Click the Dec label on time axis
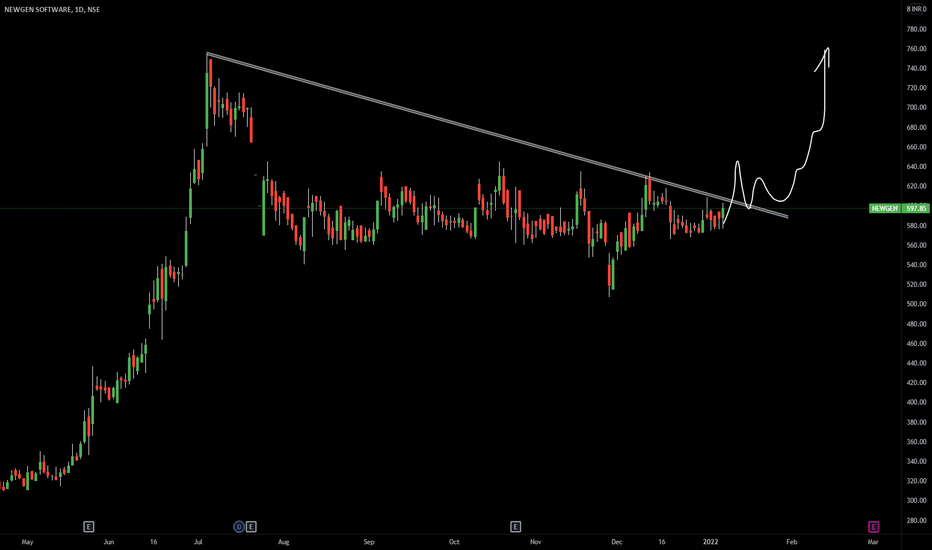The width and height of the screenshot is (932, 550). point(617,542)
